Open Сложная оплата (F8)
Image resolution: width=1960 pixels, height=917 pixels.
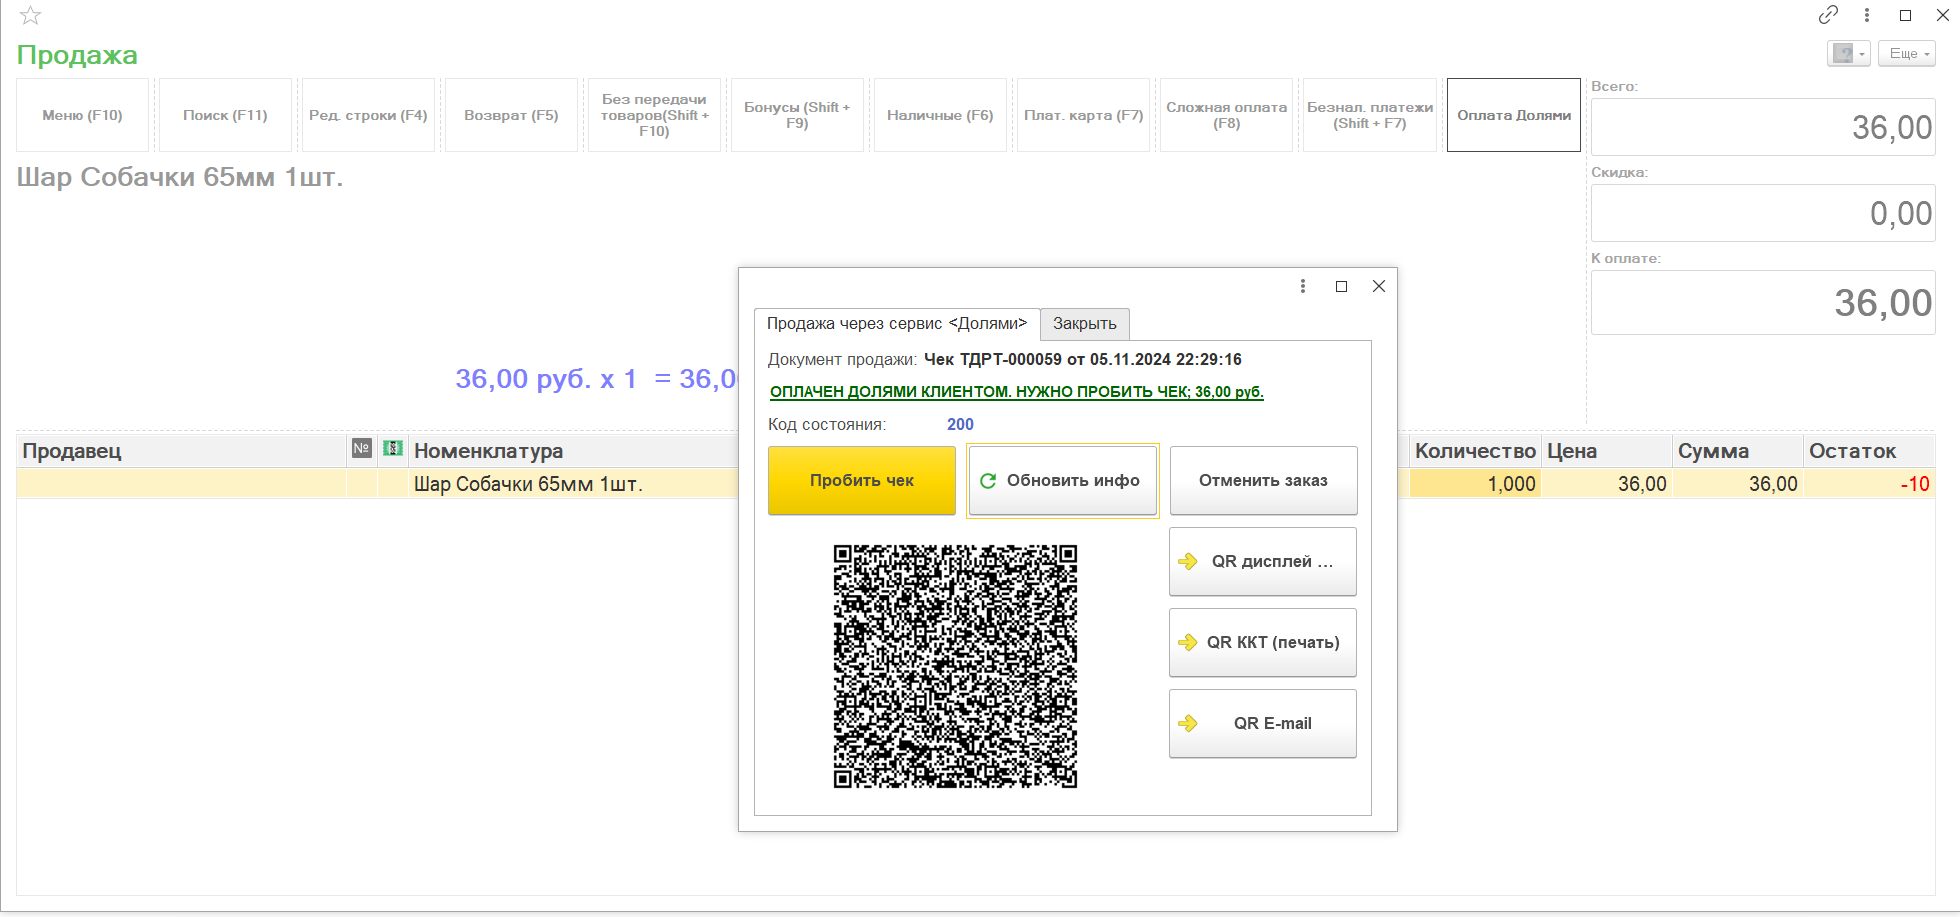point(1226,115)
